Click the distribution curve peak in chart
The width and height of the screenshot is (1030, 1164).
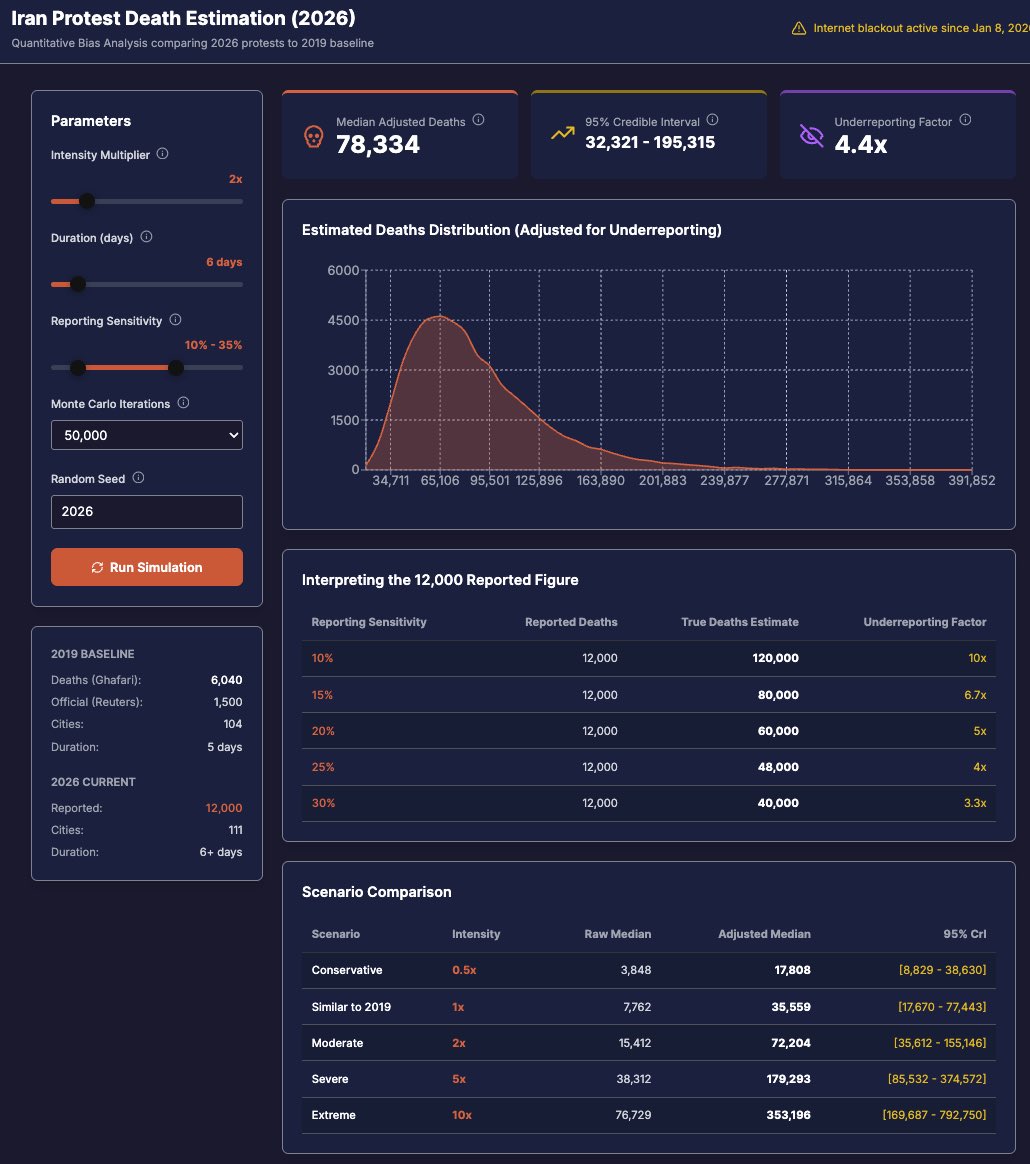(x=440, y=317)
